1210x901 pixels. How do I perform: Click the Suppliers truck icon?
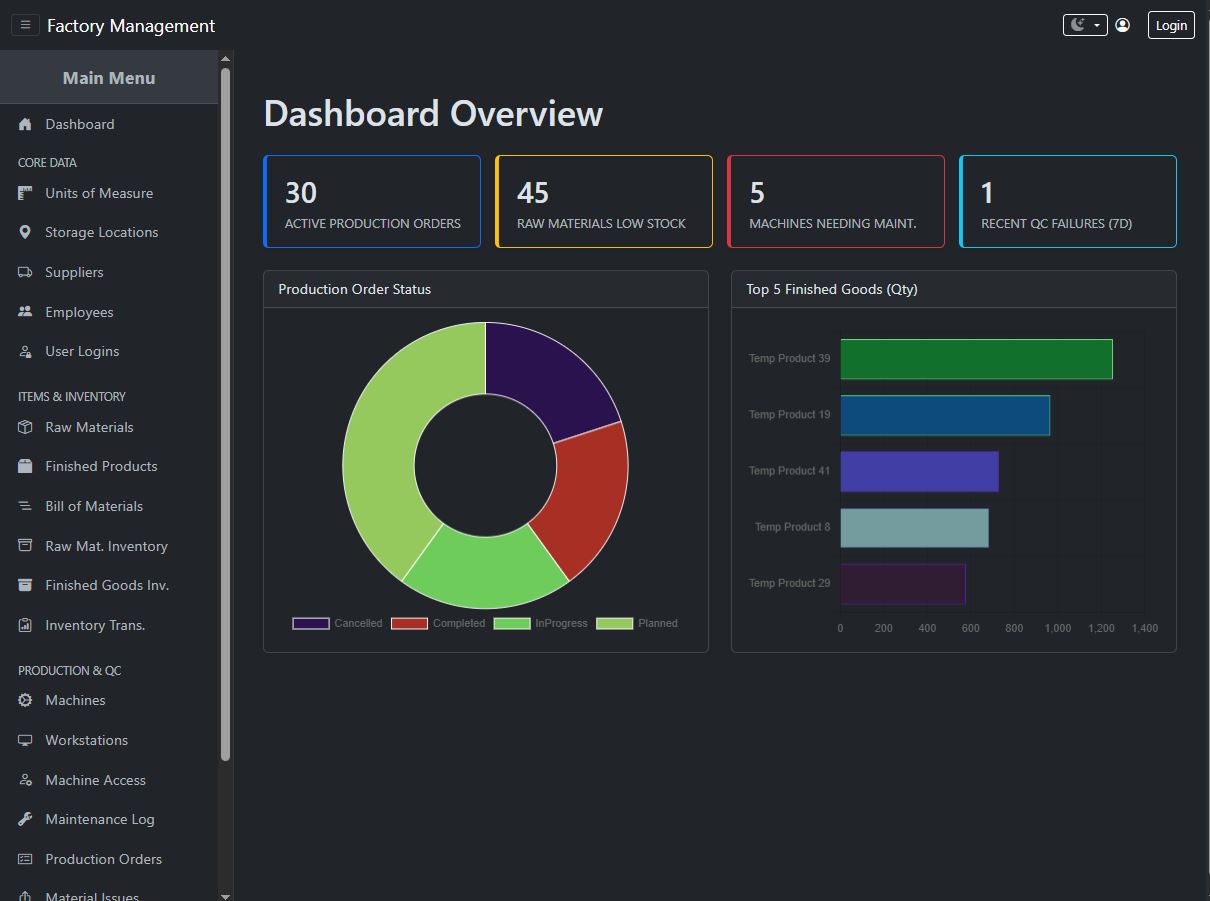click(25, 272)
